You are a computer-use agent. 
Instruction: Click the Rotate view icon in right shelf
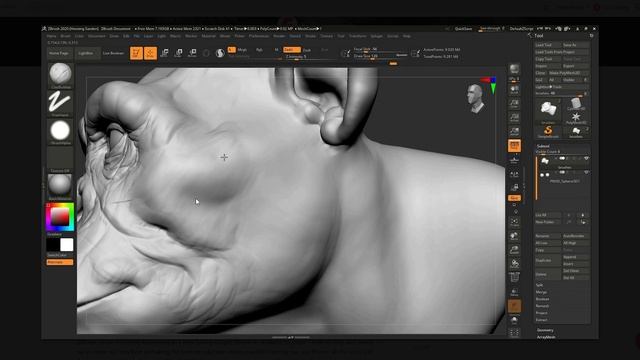coord(514,264)
